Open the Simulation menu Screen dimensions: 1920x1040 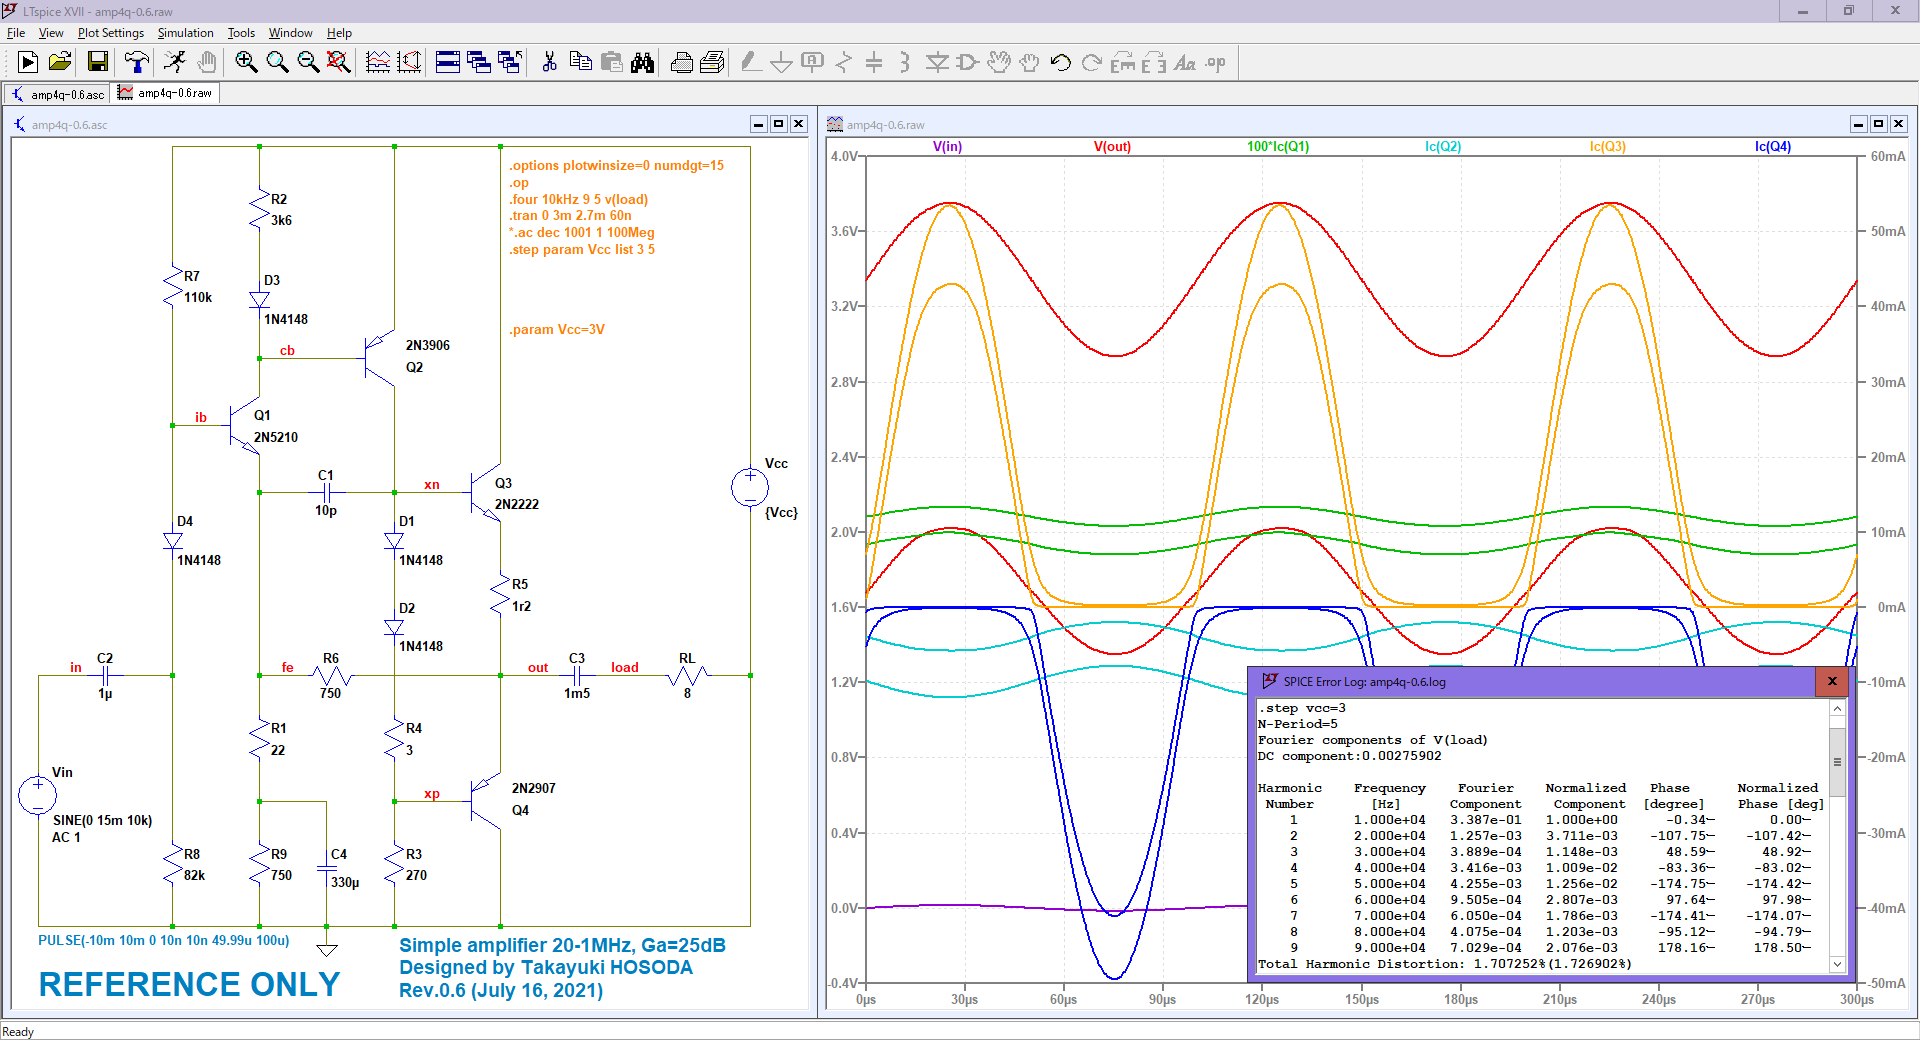(185, 33)
